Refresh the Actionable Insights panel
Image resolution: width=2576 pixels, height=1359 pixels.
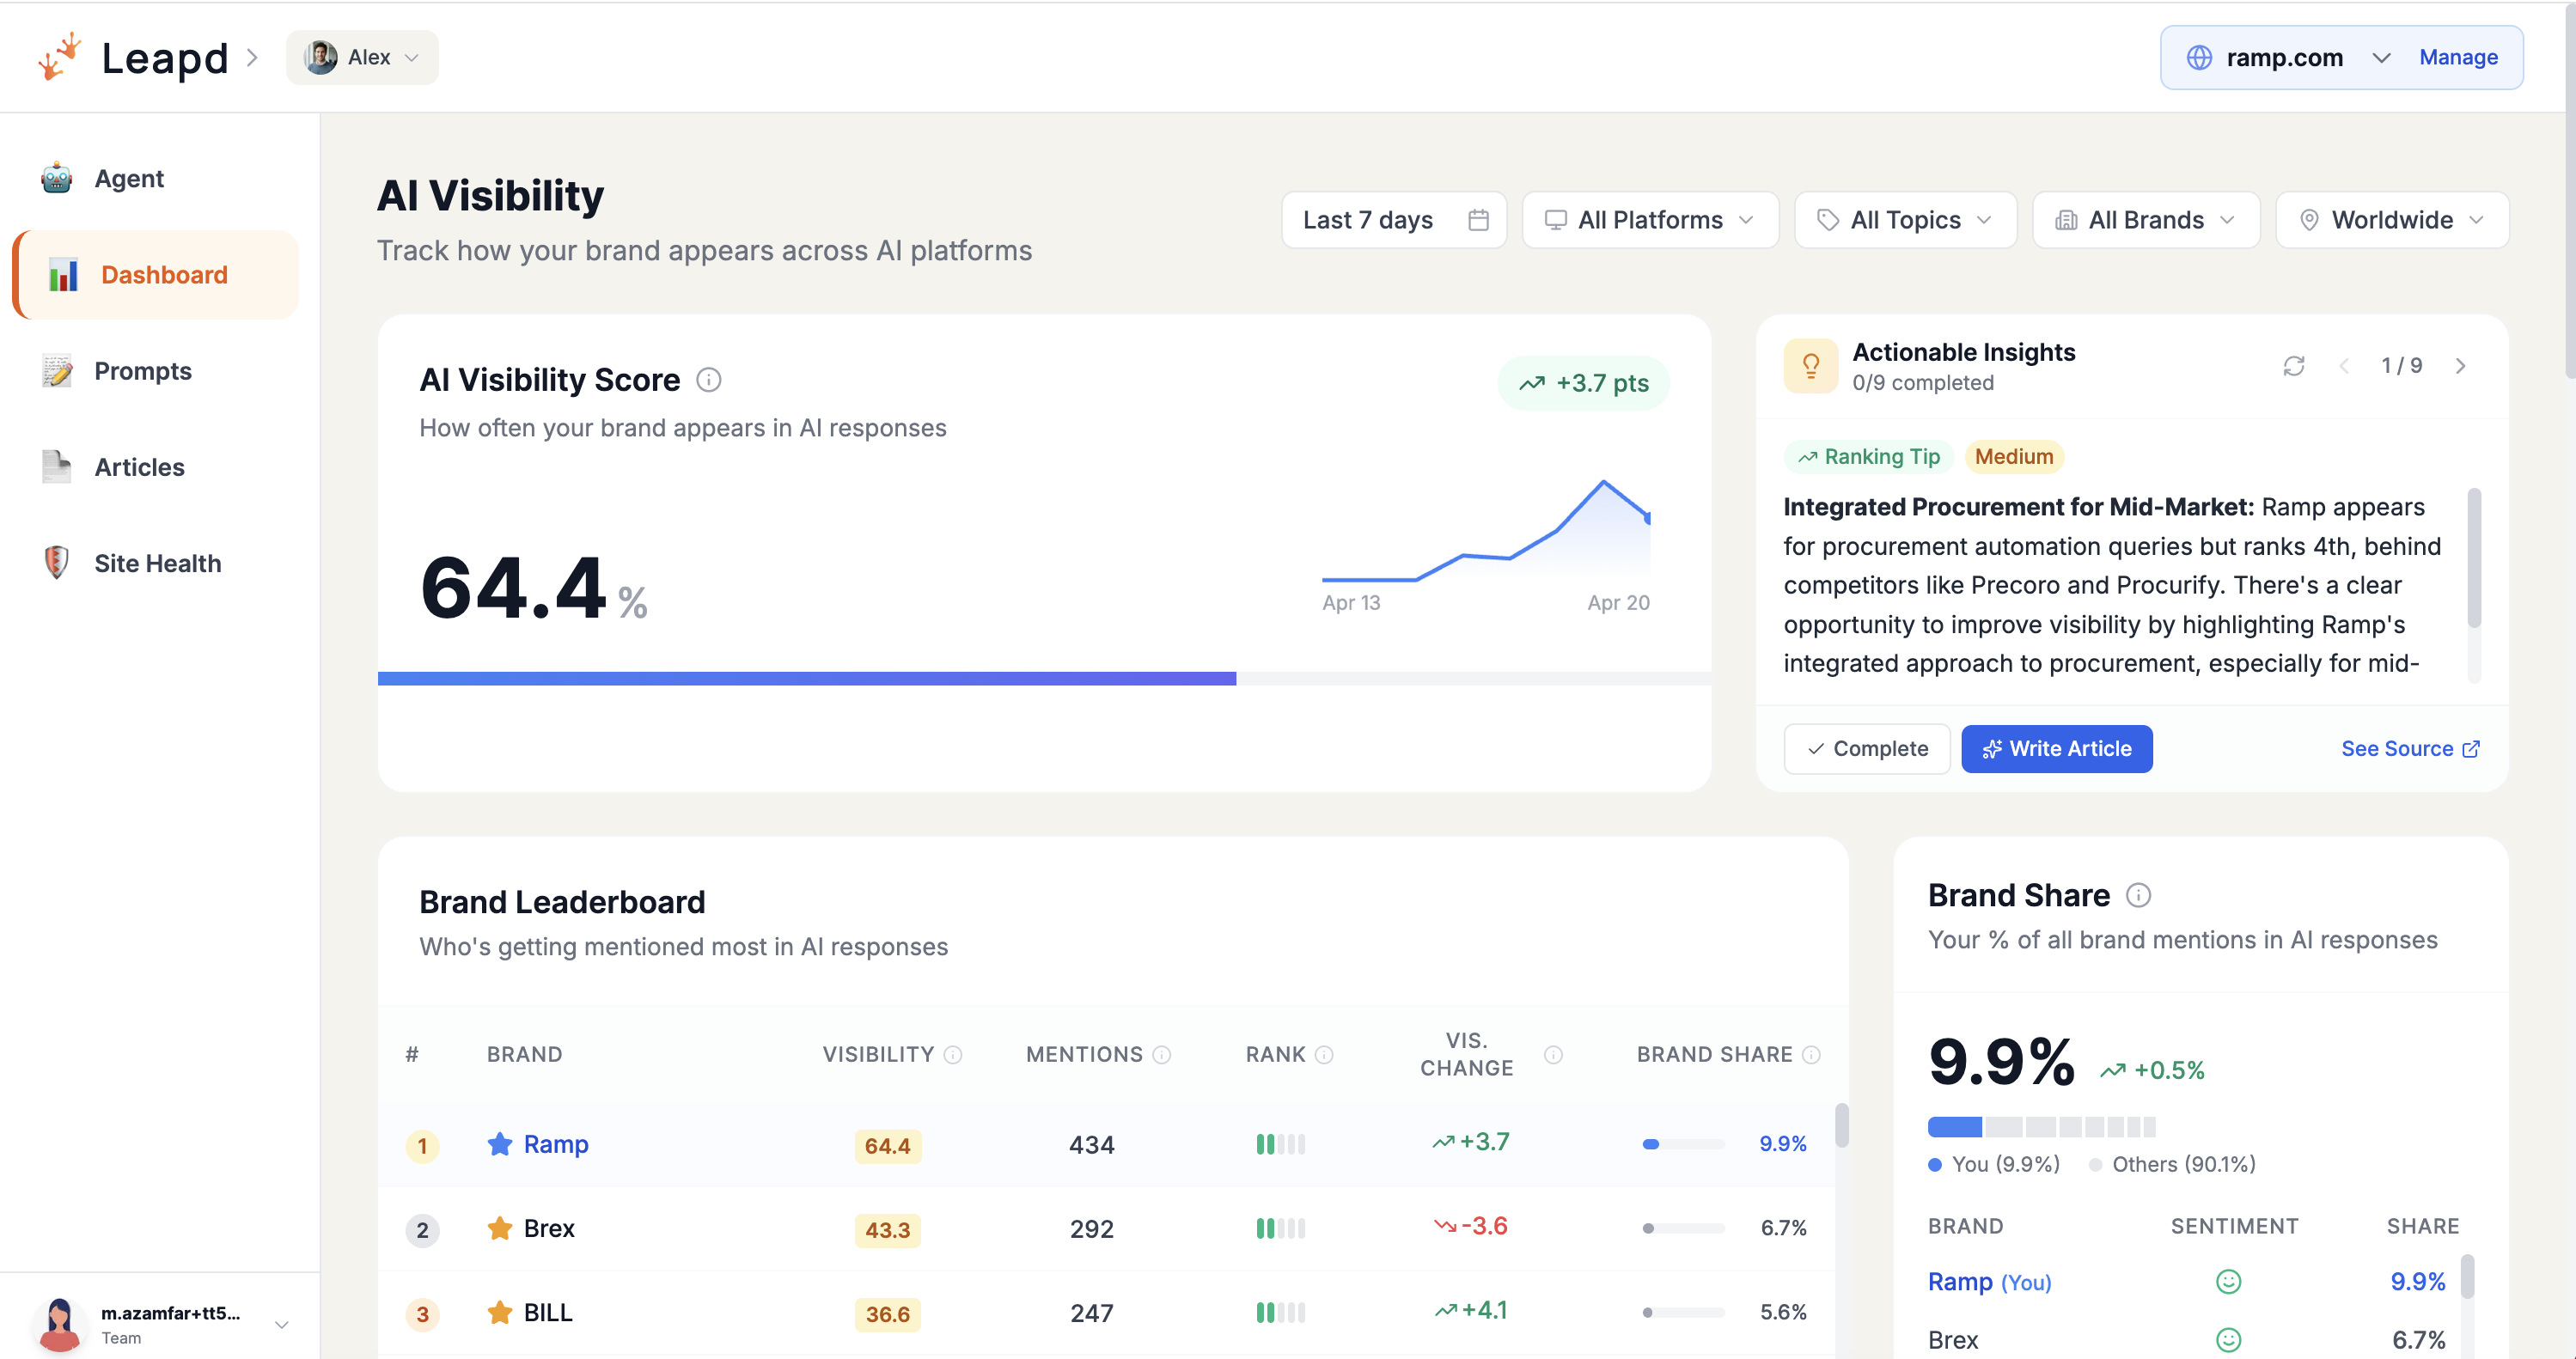2294,365
